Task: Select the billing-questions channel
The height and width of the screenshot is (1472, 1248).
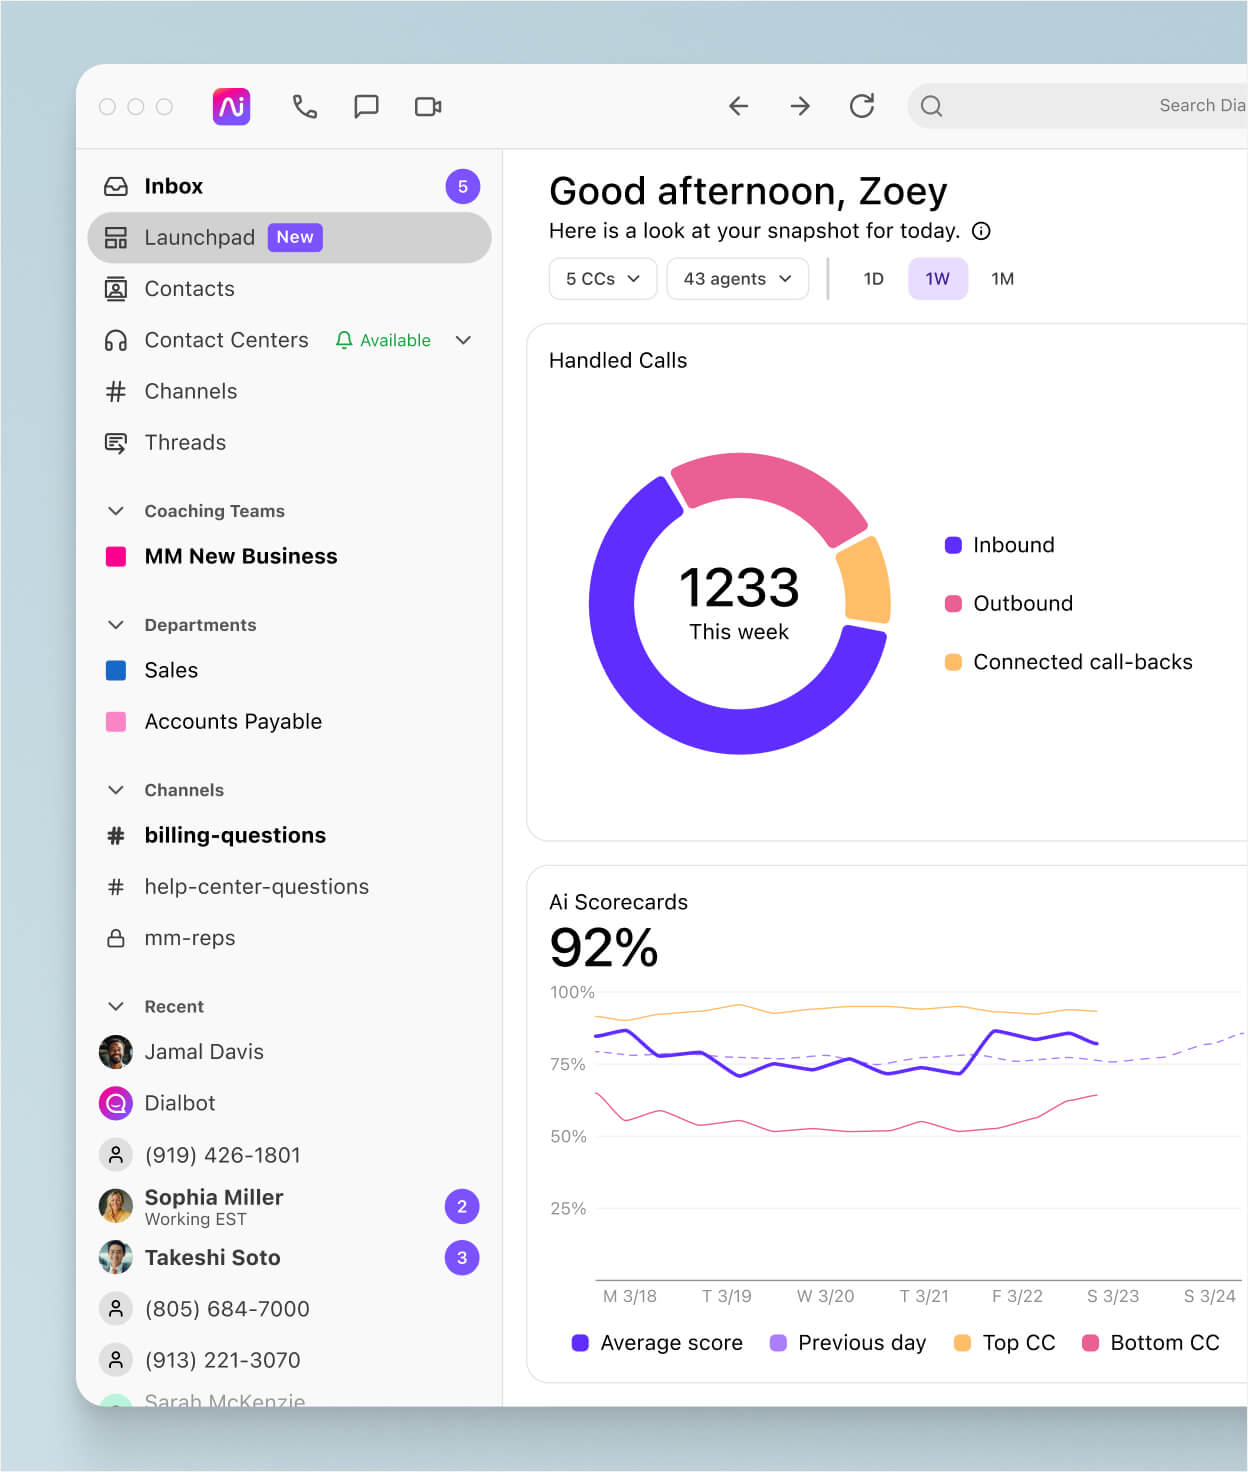Action: pos(235,835)
